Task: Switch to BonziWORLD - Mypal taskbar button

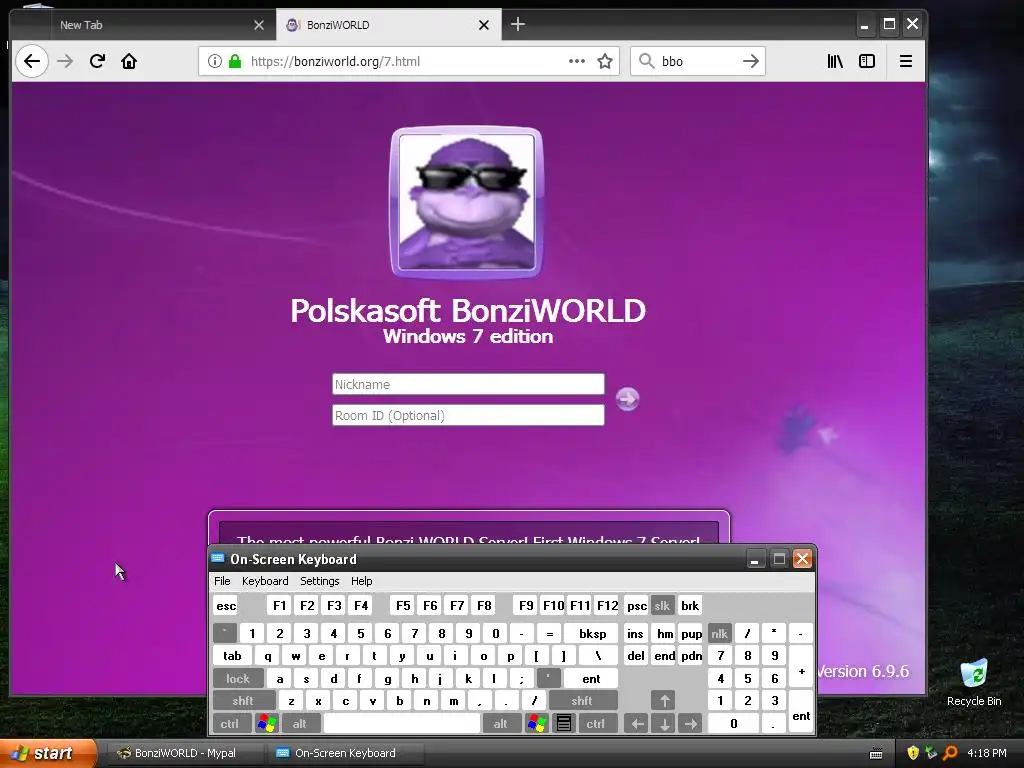Action: (x=185, y=753)
